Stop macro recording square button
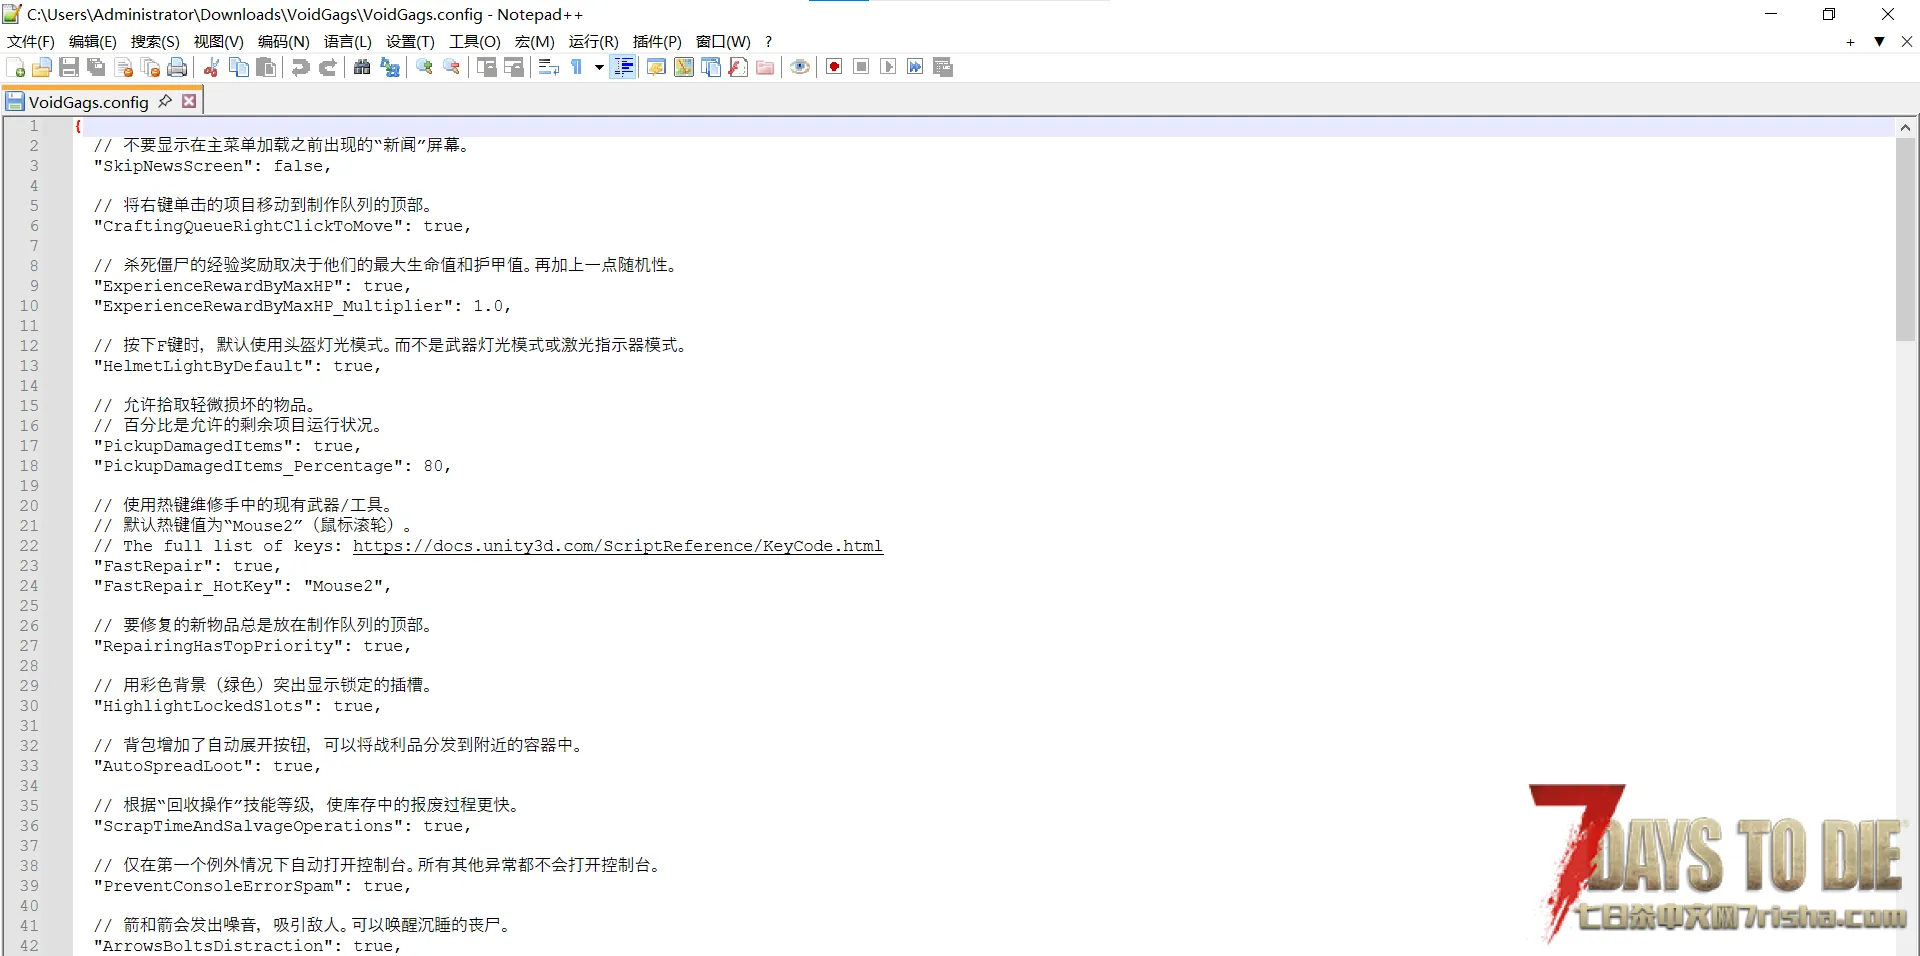Image resolution: width=1920 pixels, height=956 pixels. 861,67
